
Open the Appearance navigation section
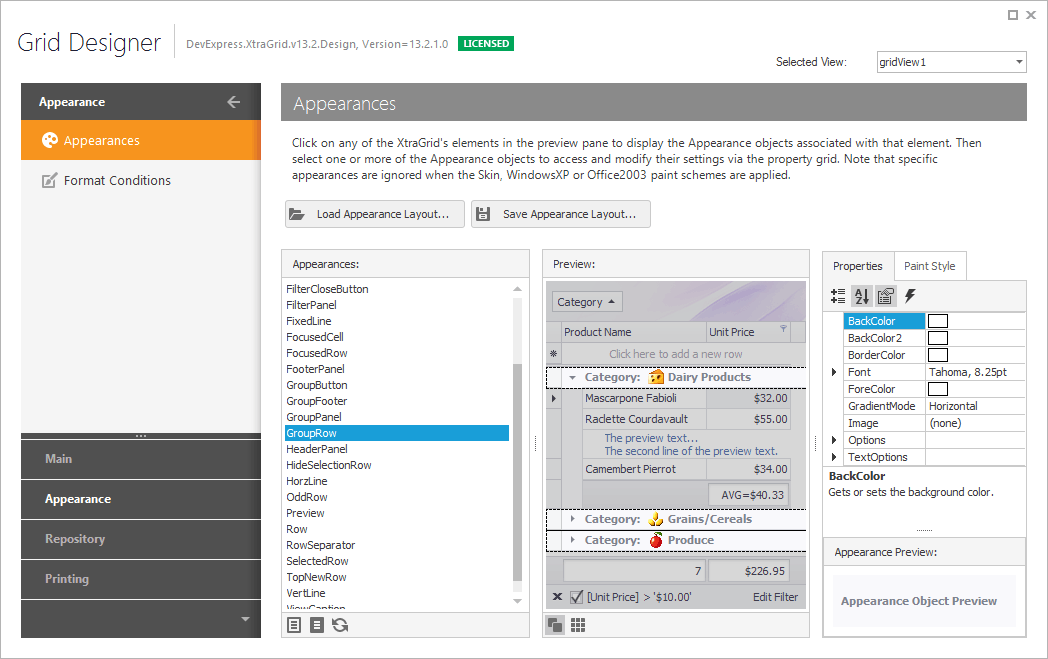point(141,499)
